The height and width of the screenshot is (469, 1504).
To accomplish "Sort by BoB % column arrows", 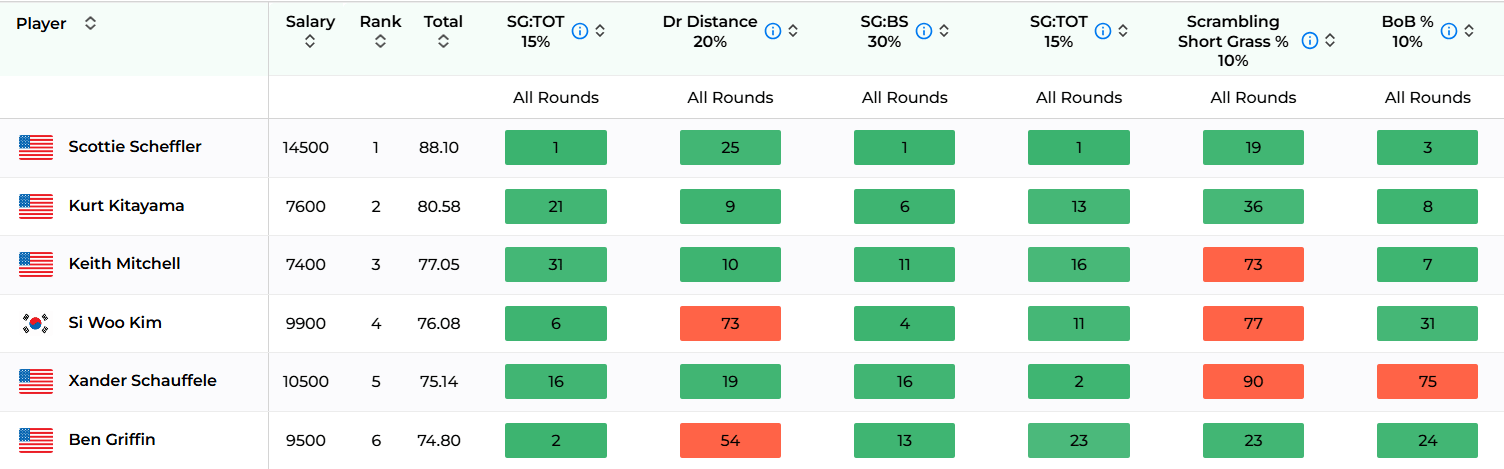I will (1469, 31).
